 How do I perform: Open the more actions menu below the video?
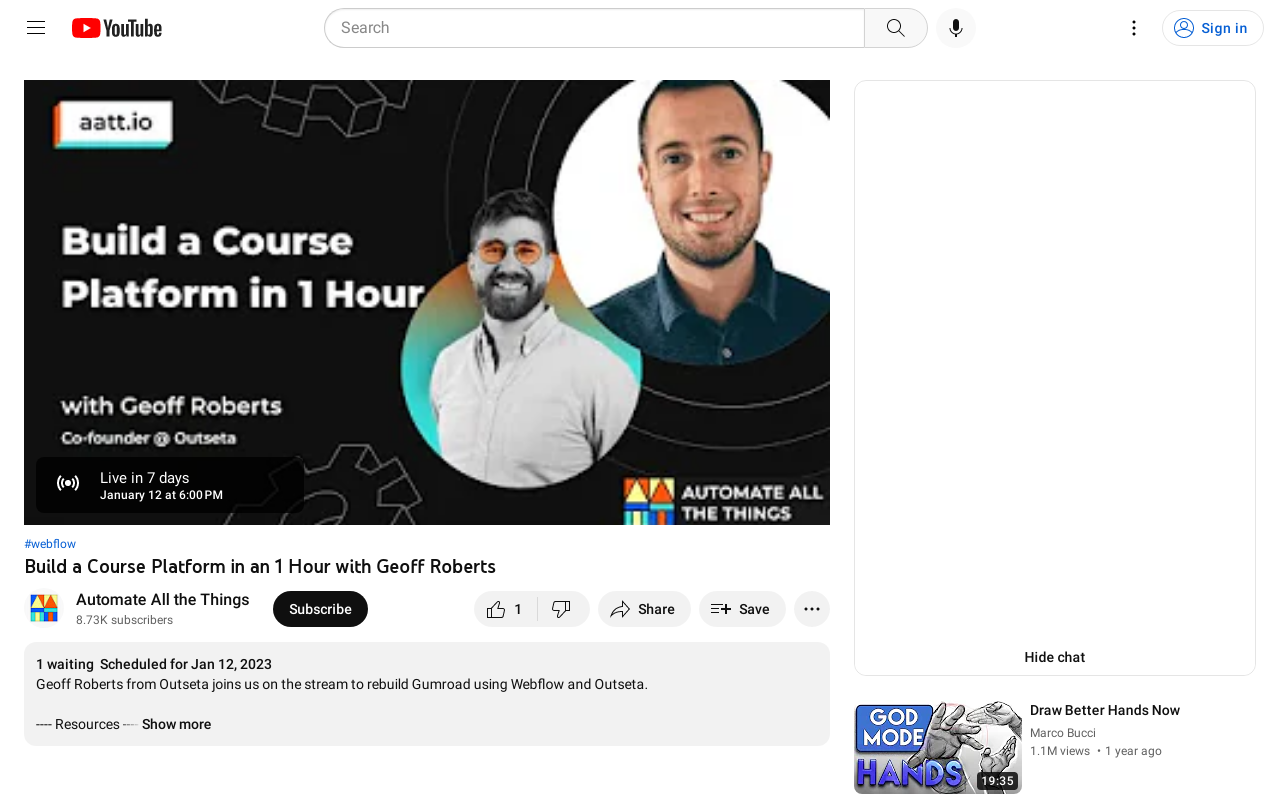pos(811,608)
